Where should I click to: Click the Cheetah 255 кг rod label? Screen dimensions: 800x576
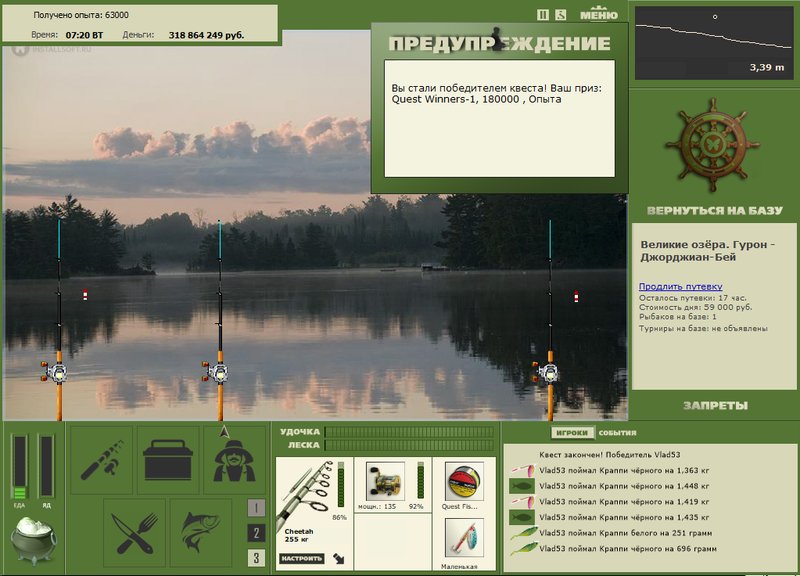(299, 535)
